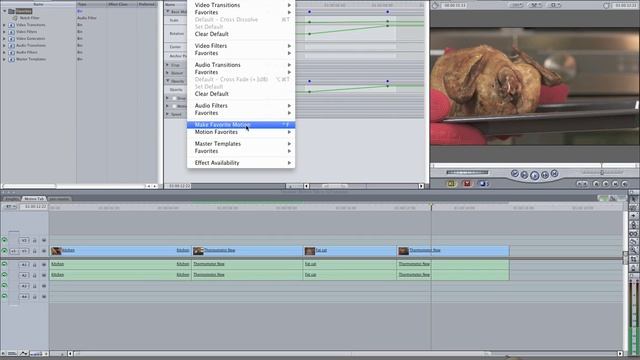Activate the Zoom magnifier tool
The width and height of the screenshot is (640, 360).
[633, 251]
